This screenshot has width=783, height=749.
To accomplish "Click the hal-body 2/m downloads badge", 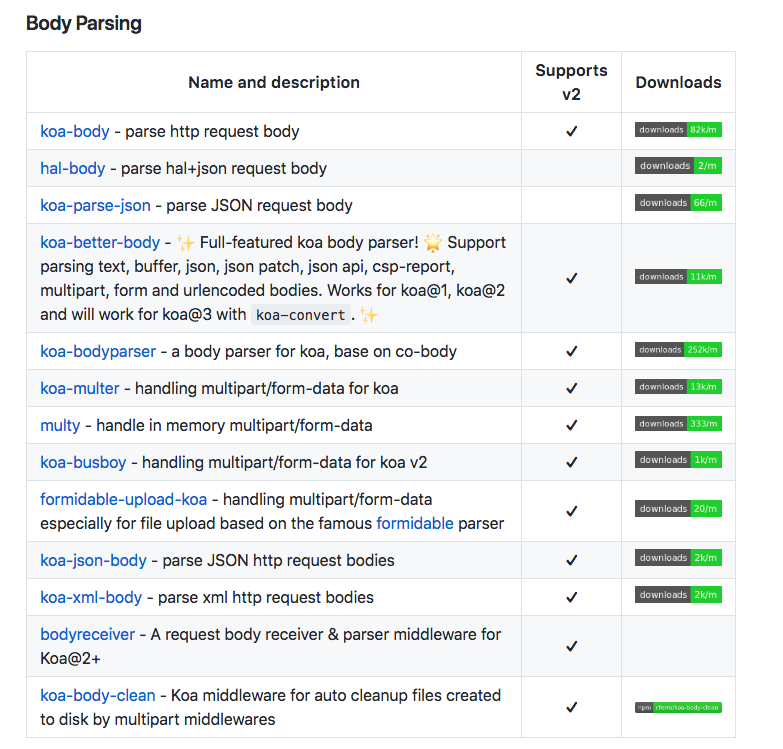I will (678, 166).
